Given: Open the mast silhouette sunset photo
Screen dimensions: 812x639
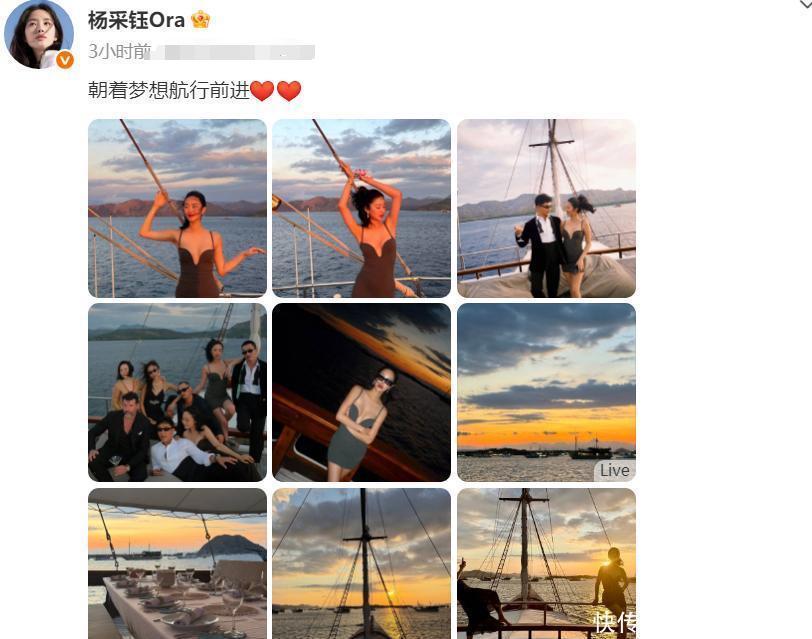Looking at the screenshot, I should [361, 563].
